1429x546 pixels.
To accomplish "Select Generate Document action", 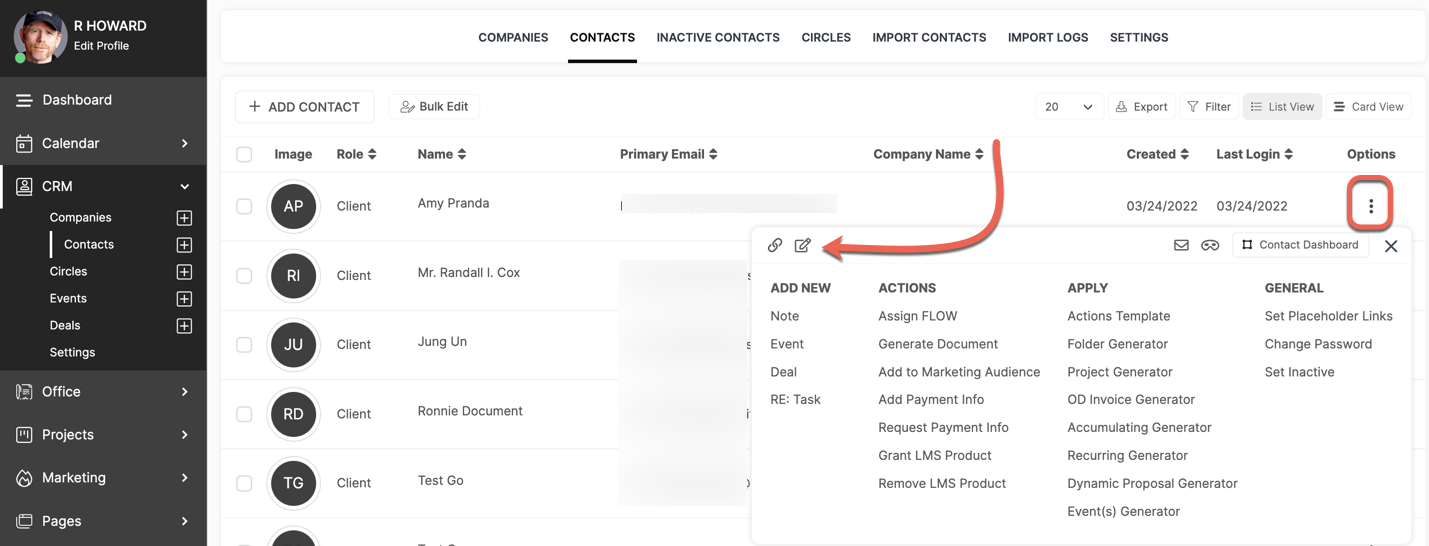I will (938, 344).
